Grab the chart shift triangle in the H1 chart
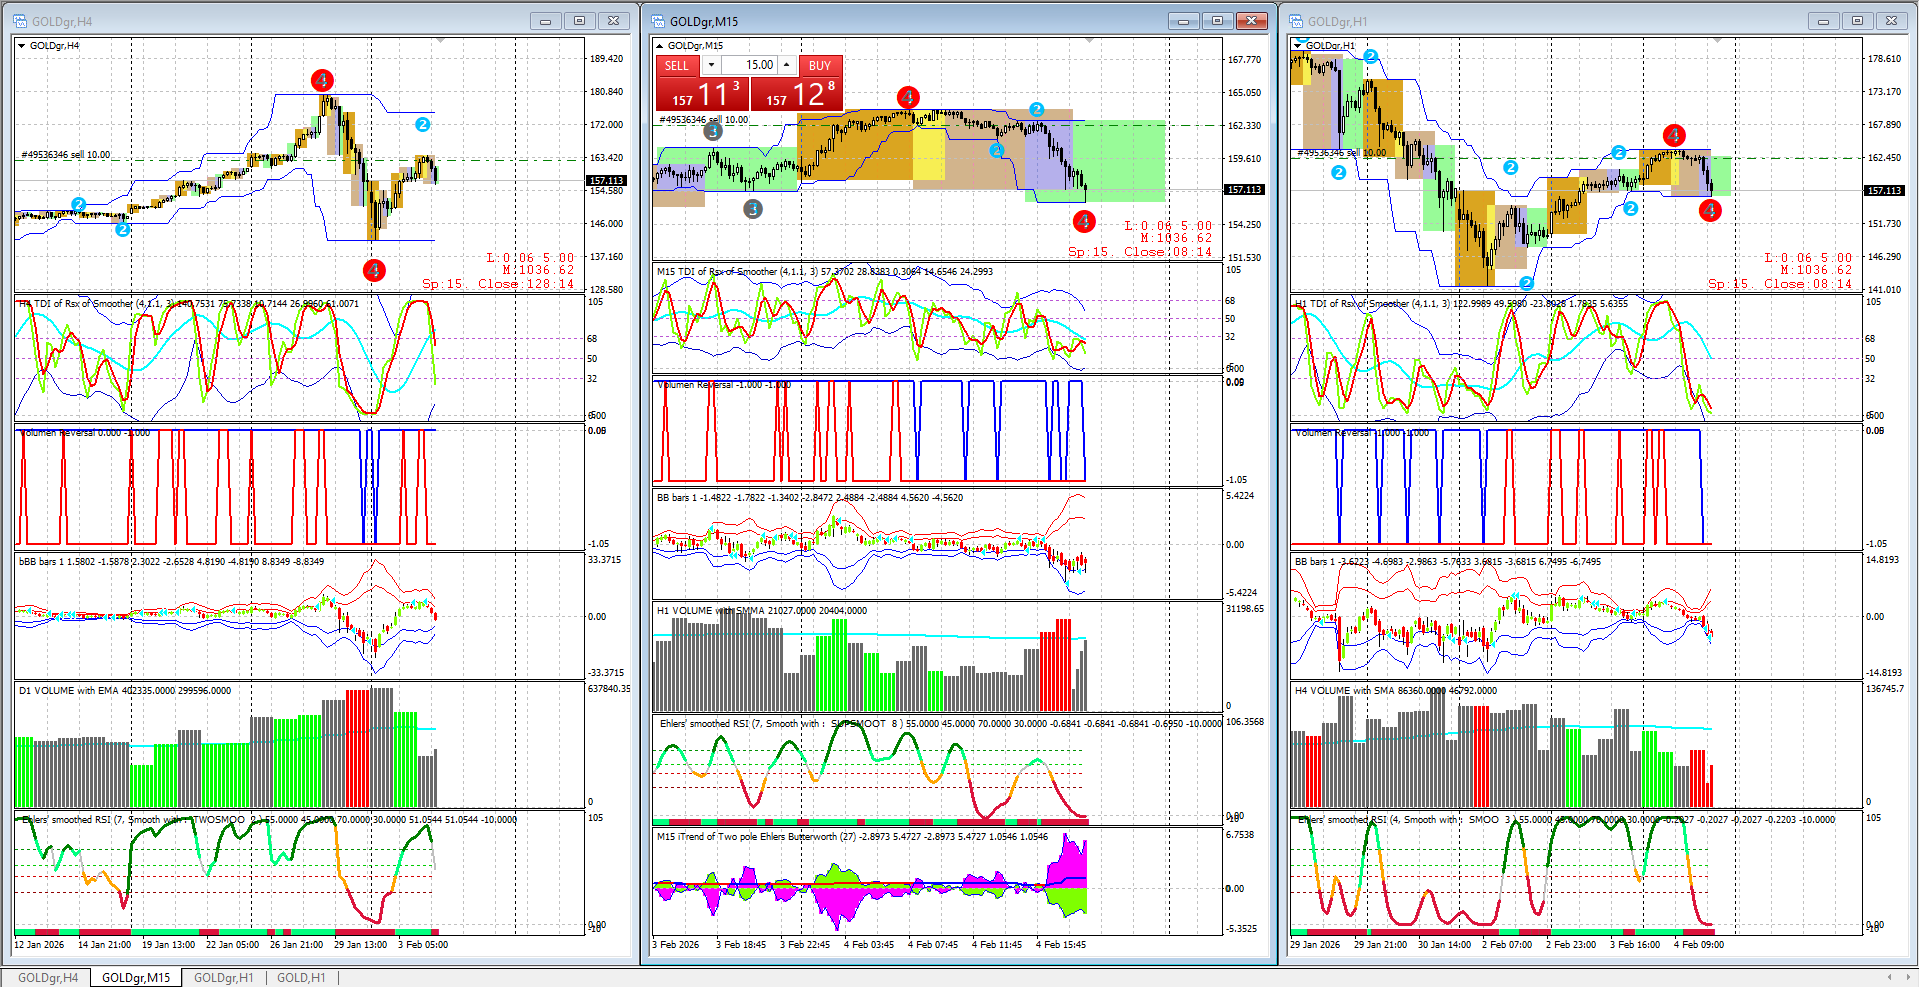The width and height of the screenshot is (1919, 987). click(x=1717, y=41)
